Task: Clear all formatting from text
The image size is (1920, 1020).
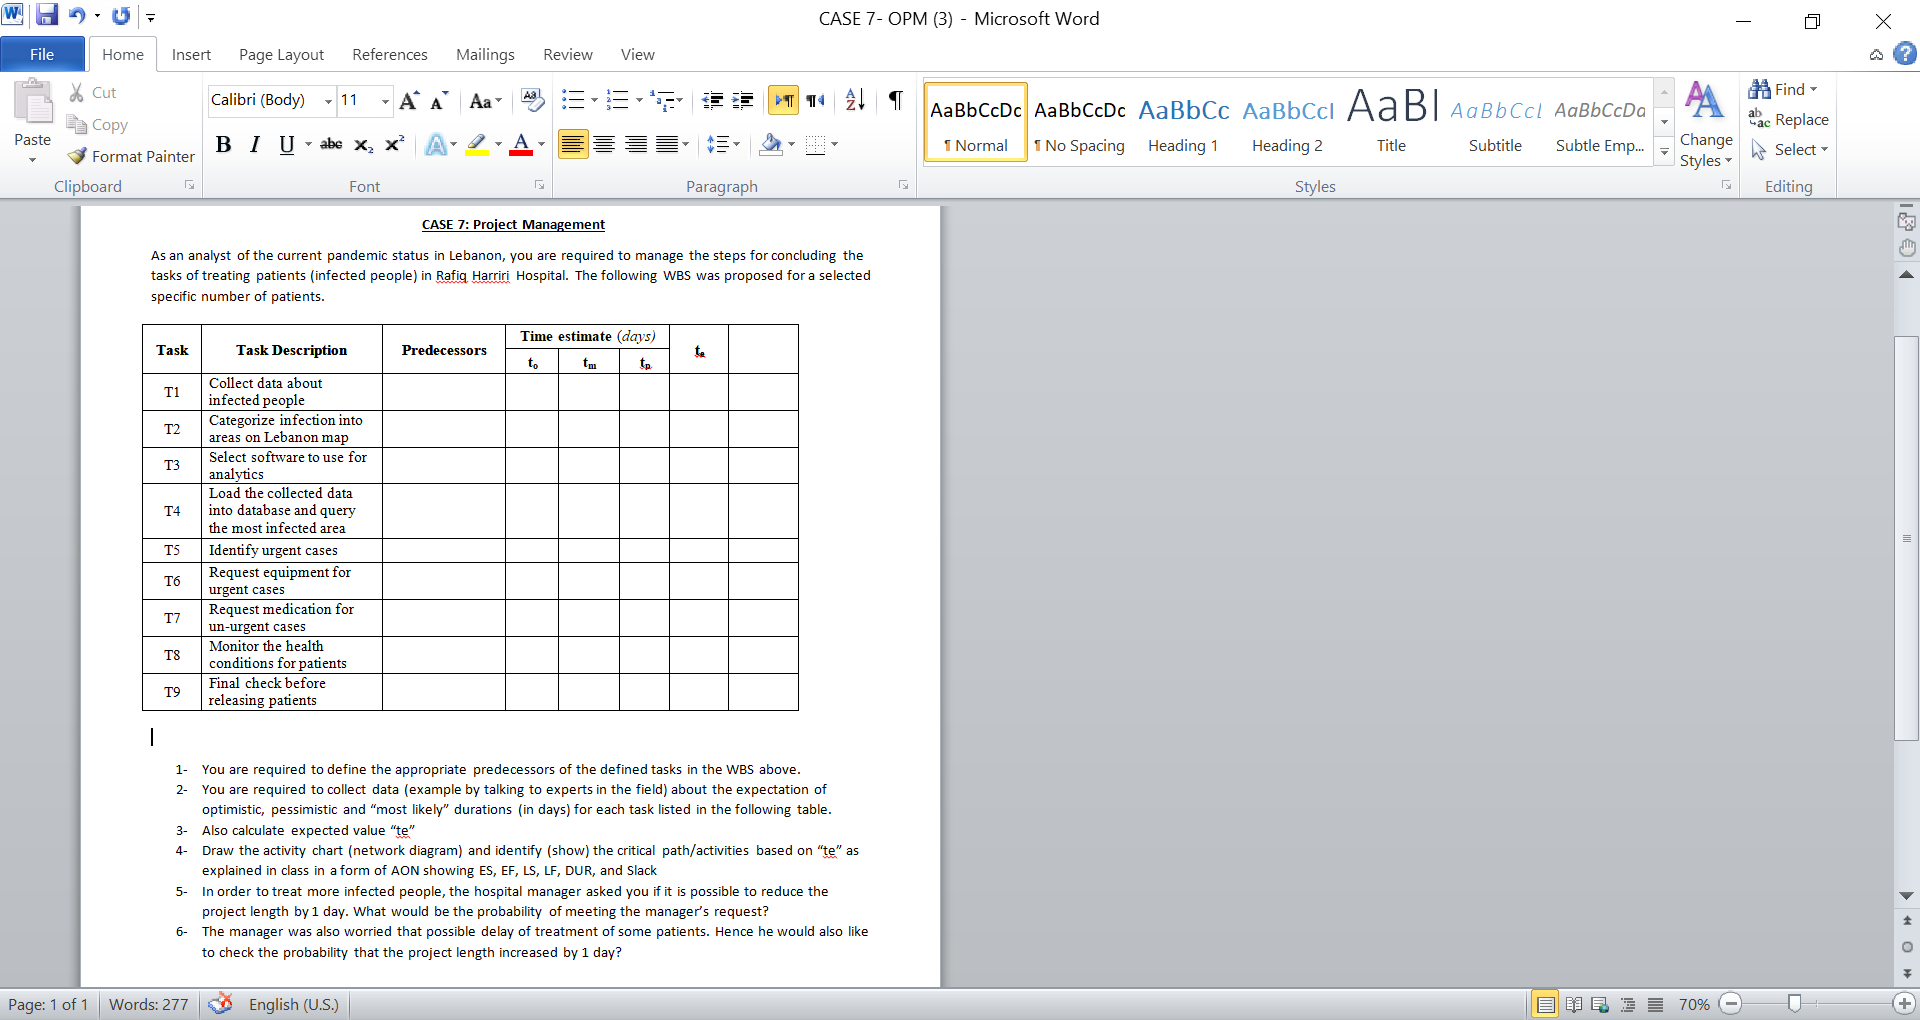Action: point(533,100)
